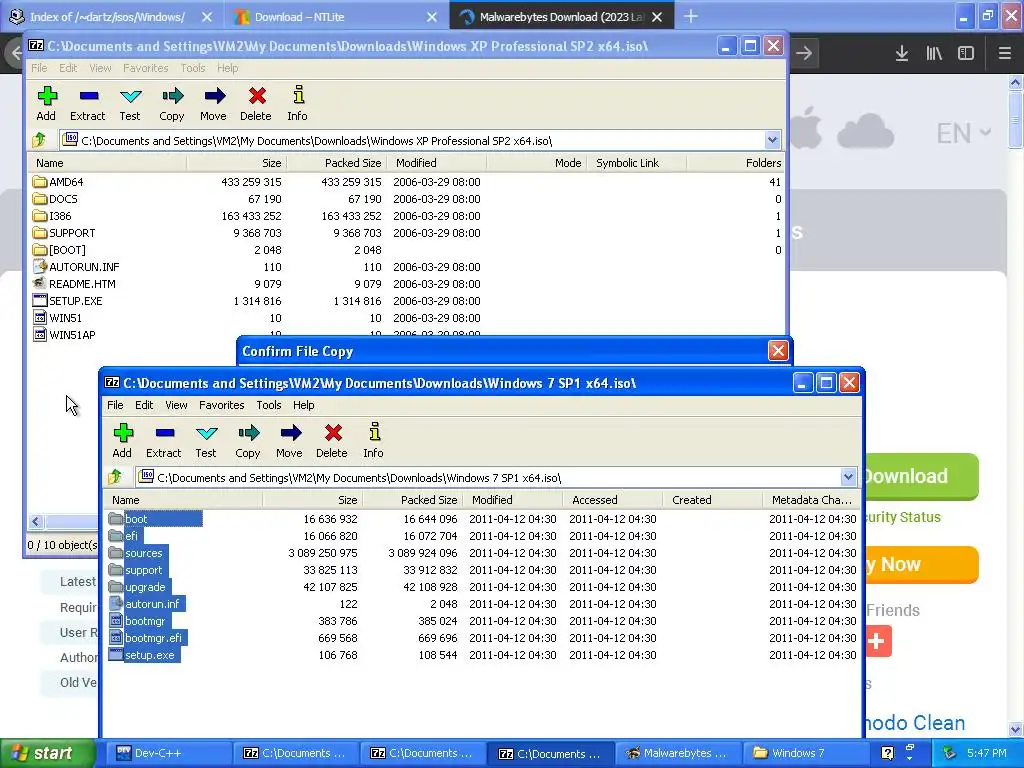
Task: Open the Start menu
Action: click(x=47, y=753)
